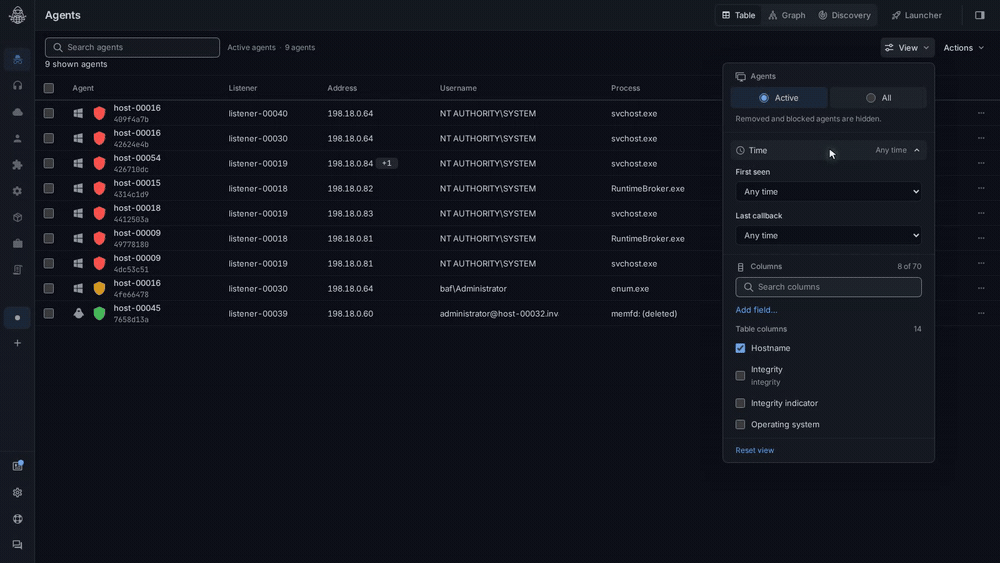Open the cube package icon in sidebar
This screenshot has height=563, width=1000.
[17, 217]
